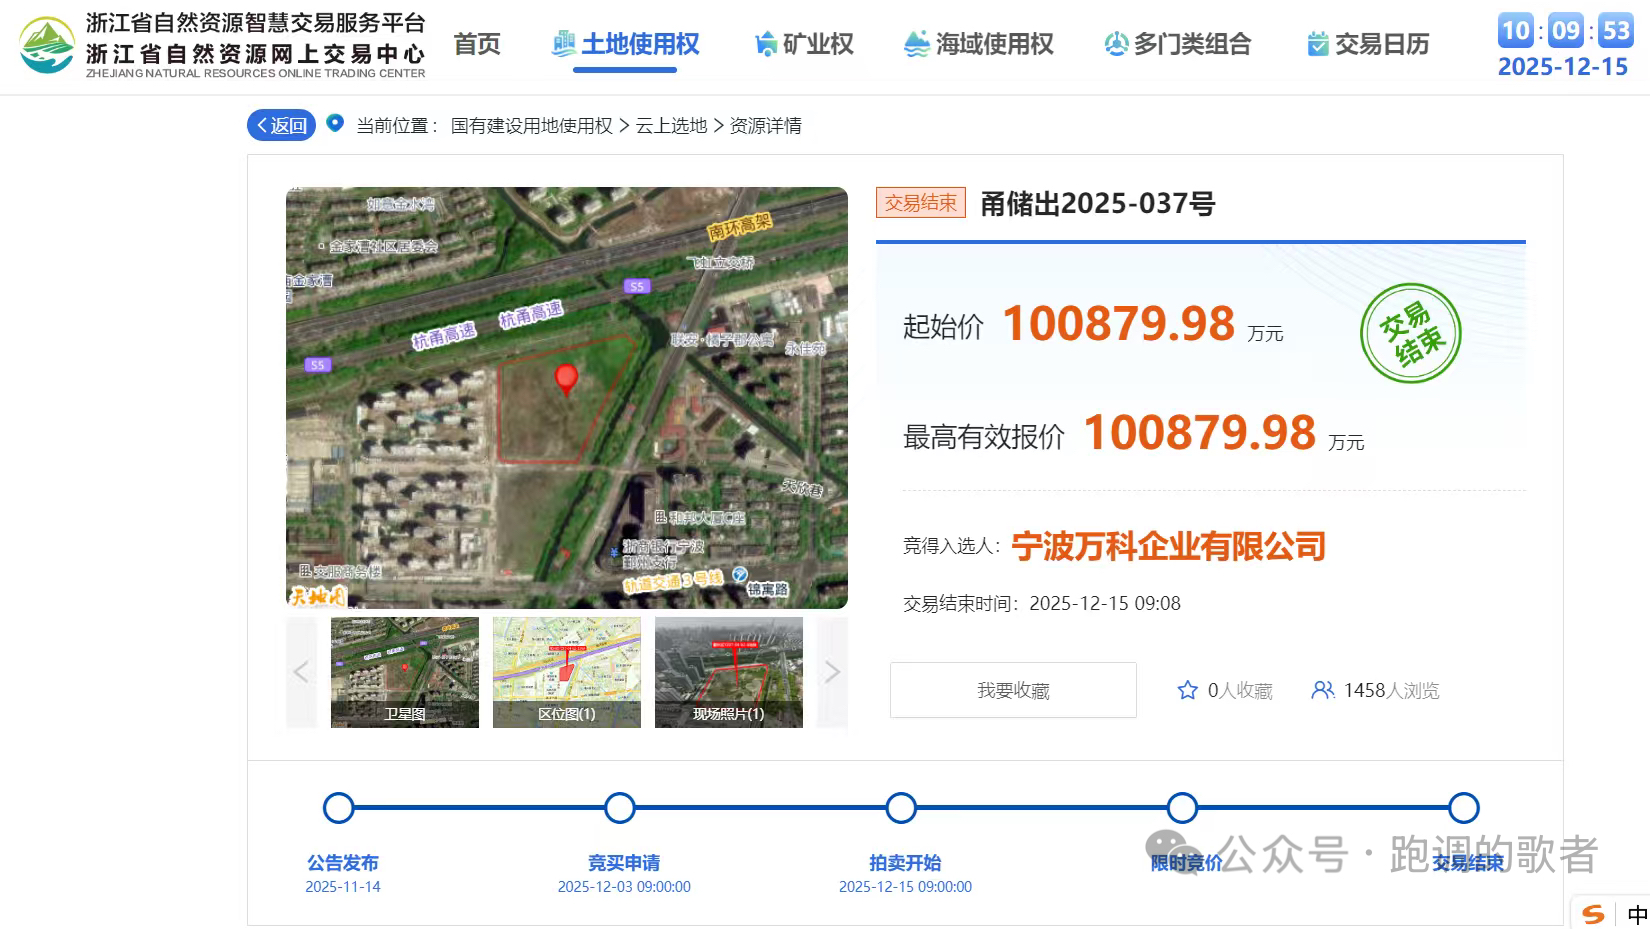Open the 交易日历 calendar page
Image resolution: width=1650 pixels, height=929 pixels.
[1368, 44]
